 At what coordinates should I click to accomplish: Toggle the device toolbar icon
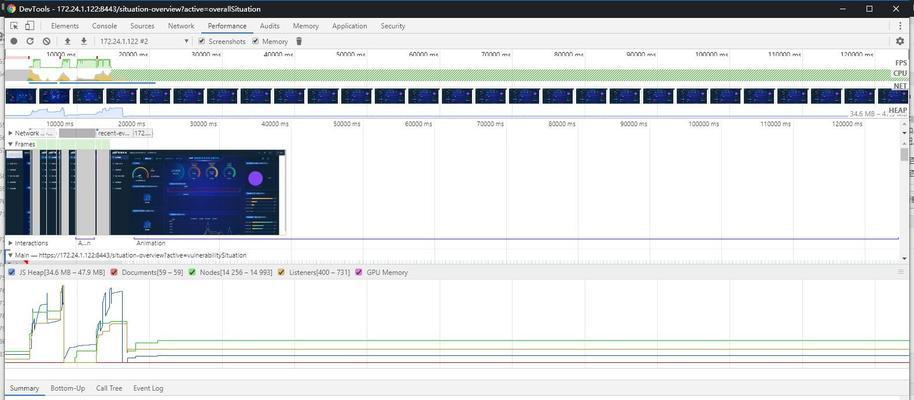(x=29, y=26)
